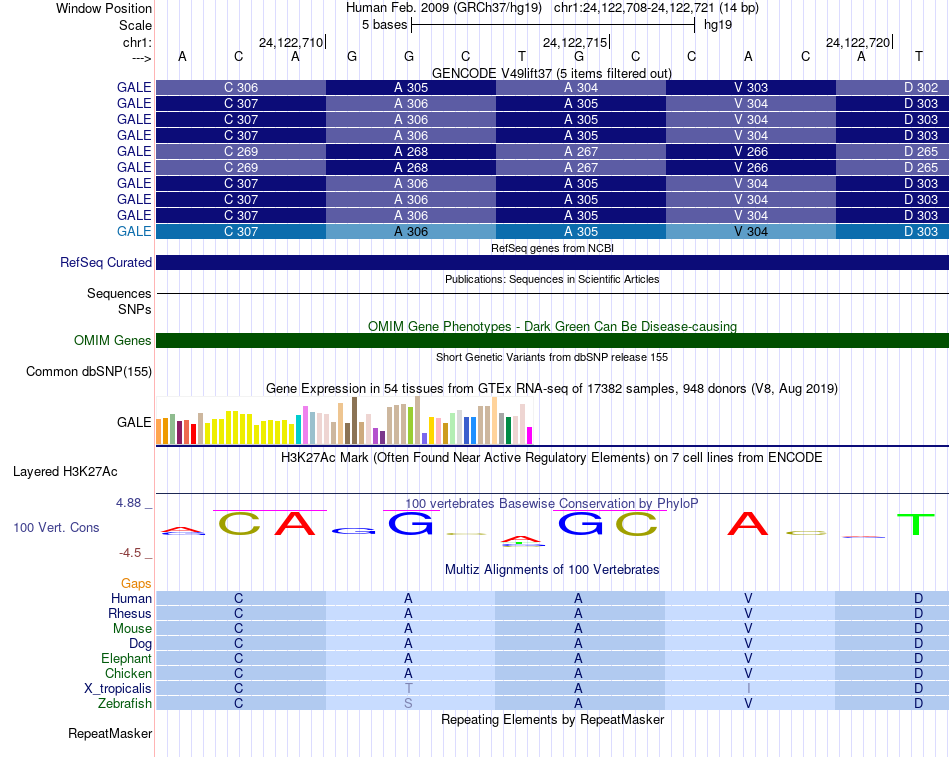This screenshot has width=950, height=757.
Task: Click the dark blue RefSeq Curated gene bar
Action: coord(553,262)
